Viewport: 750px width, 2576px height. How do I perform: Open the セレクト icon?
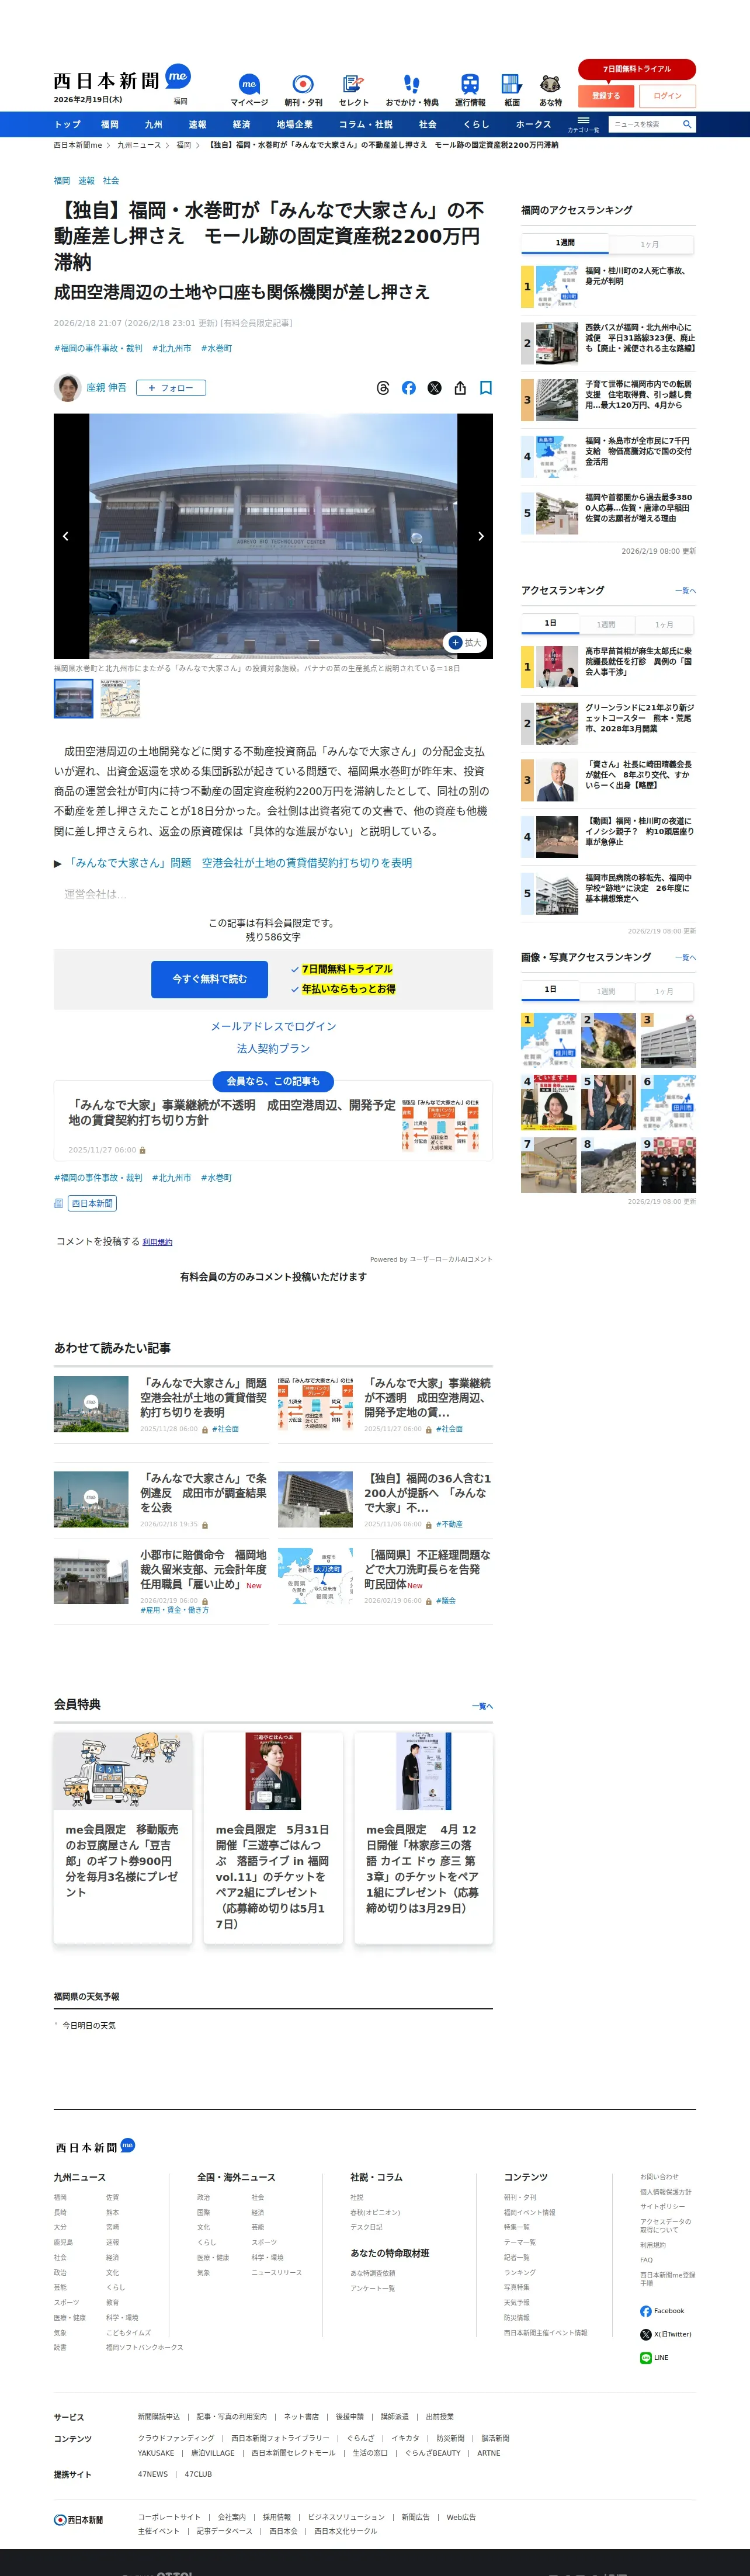(353, 89)
